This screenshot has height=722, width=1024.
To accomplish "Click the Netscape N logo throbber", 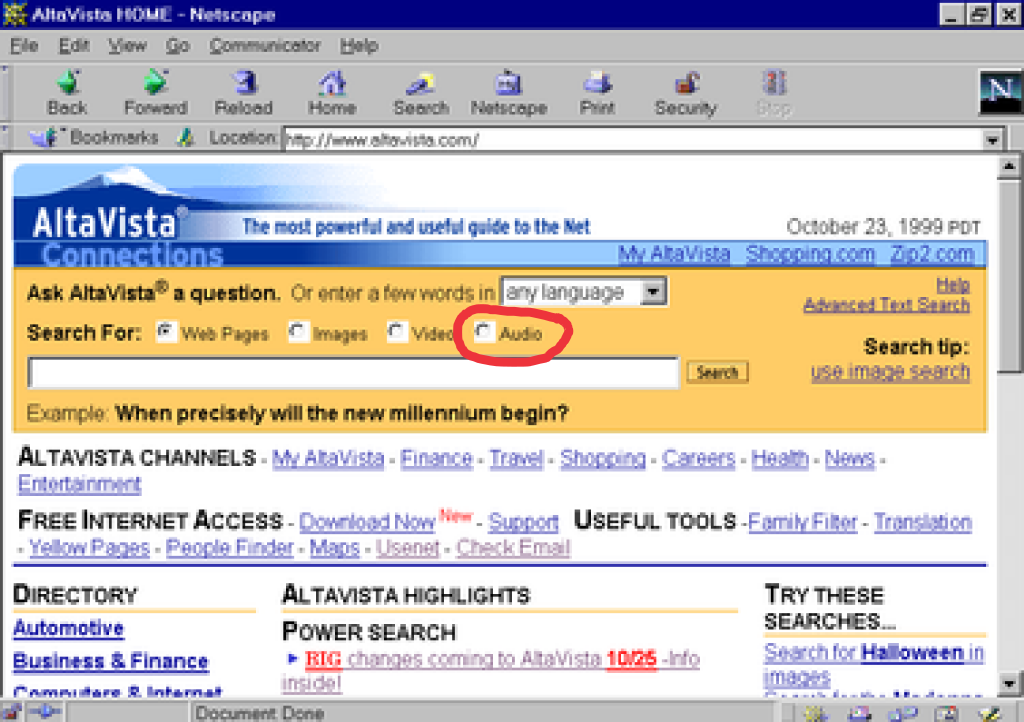I will tap(1000, 92).
